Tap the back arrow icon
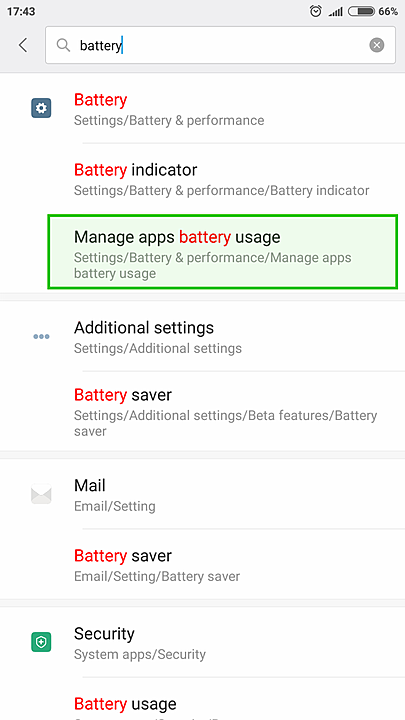Screen dimensions: 405x720 [22, 45]
